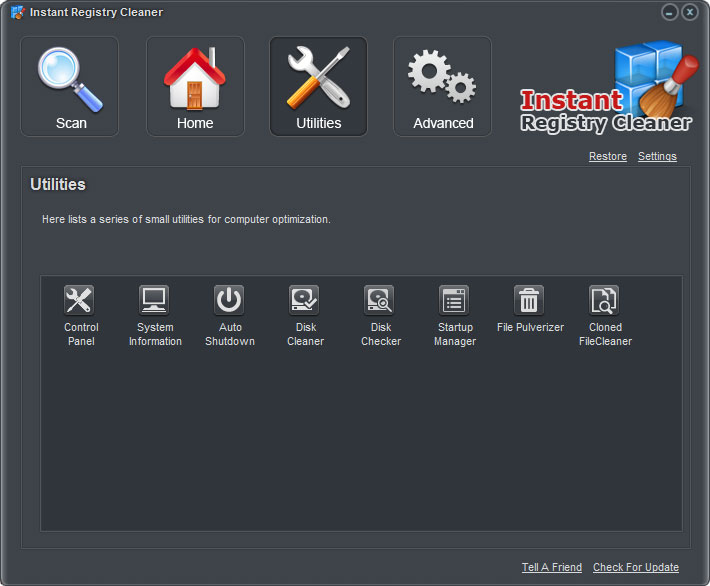
Task: Go to the Home tab
Action: tap(195, 86)
